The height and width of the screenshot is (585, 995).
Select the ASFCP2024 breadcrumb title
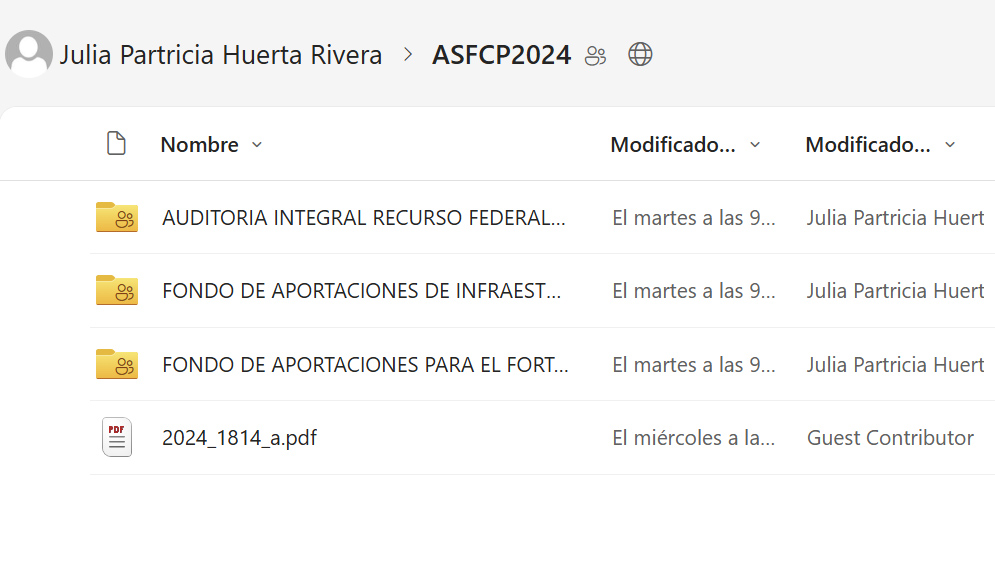(x=501, y=55)
